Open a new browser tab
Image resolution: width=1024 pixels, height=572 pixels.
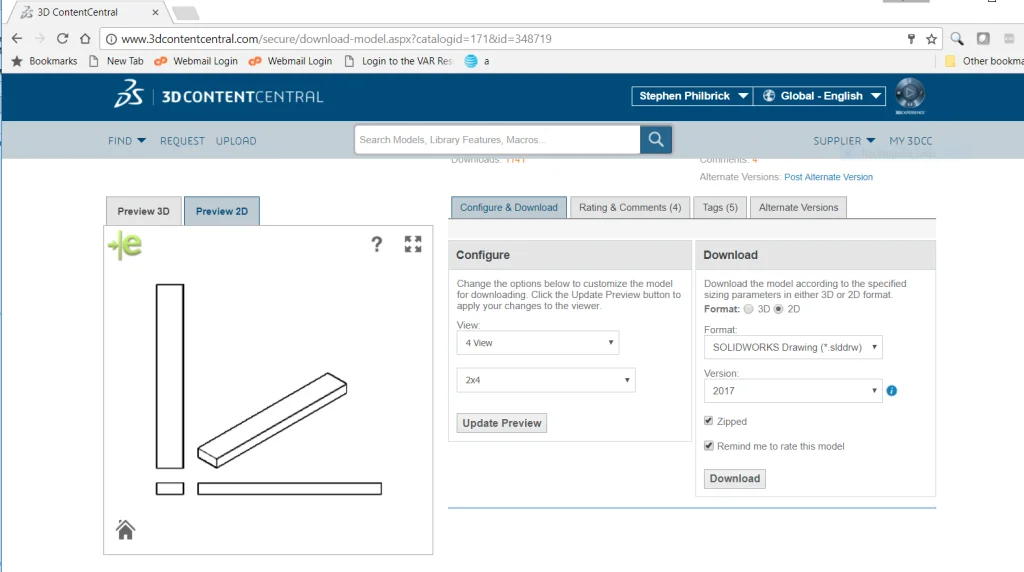[x=185, y=12]
